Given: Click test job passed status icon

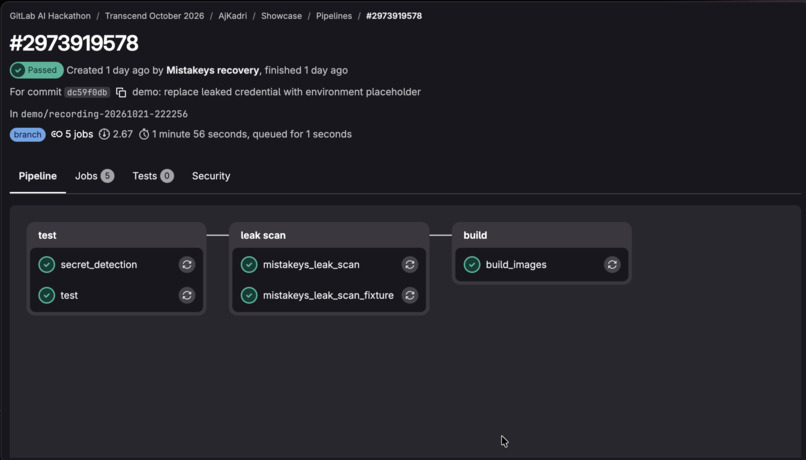Looking at the screenshot, I should pos(47,296).
